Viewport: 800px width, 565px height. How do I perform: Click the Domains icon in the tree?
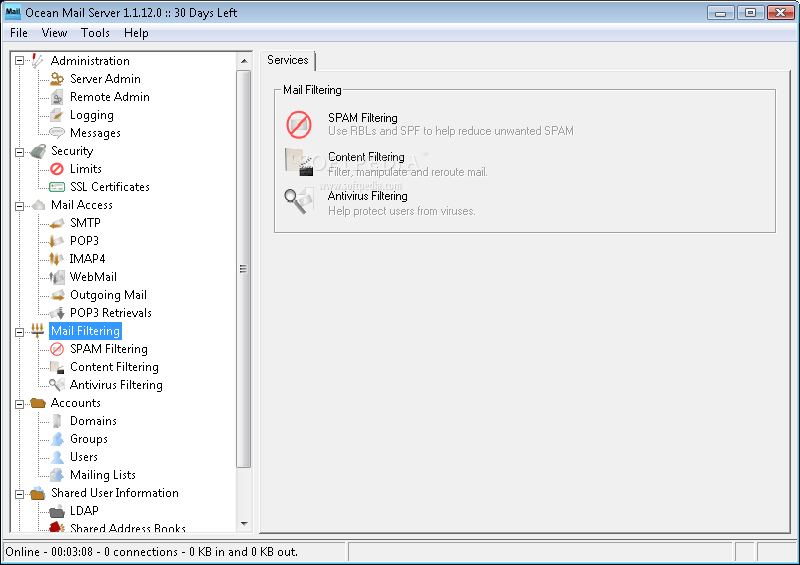57,421
